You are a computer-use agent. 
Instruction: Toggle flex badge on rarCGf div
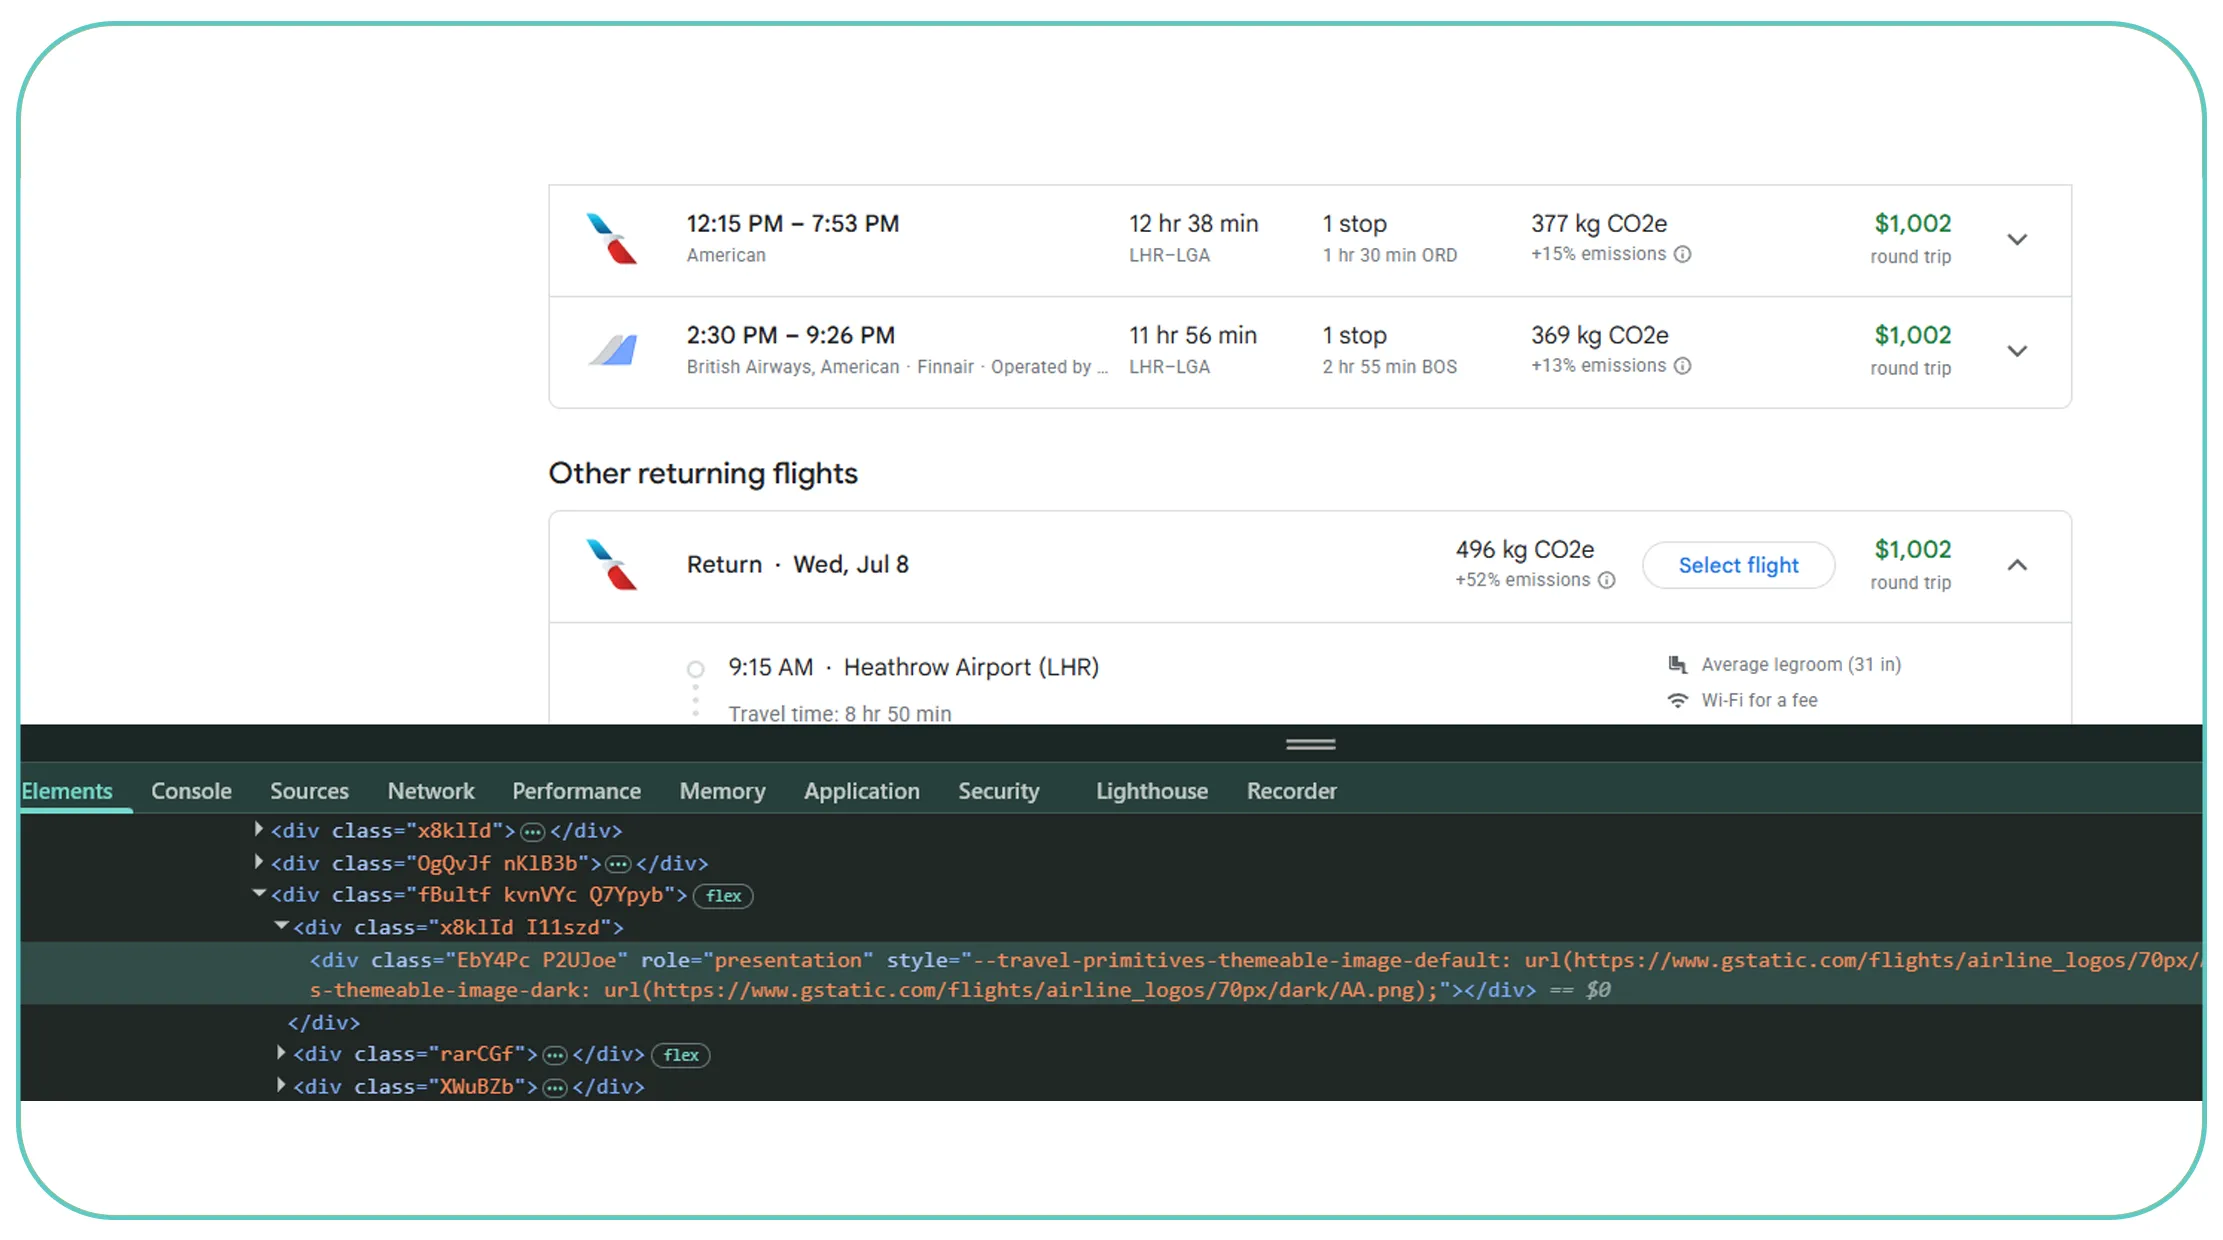point(681,1055)
